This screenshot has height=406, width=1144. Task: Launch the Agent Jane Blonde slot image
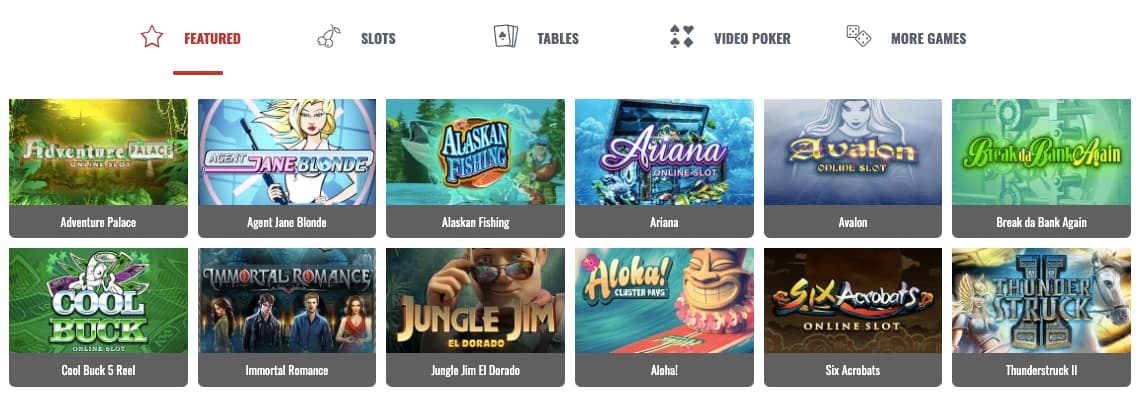coord(287,152)
